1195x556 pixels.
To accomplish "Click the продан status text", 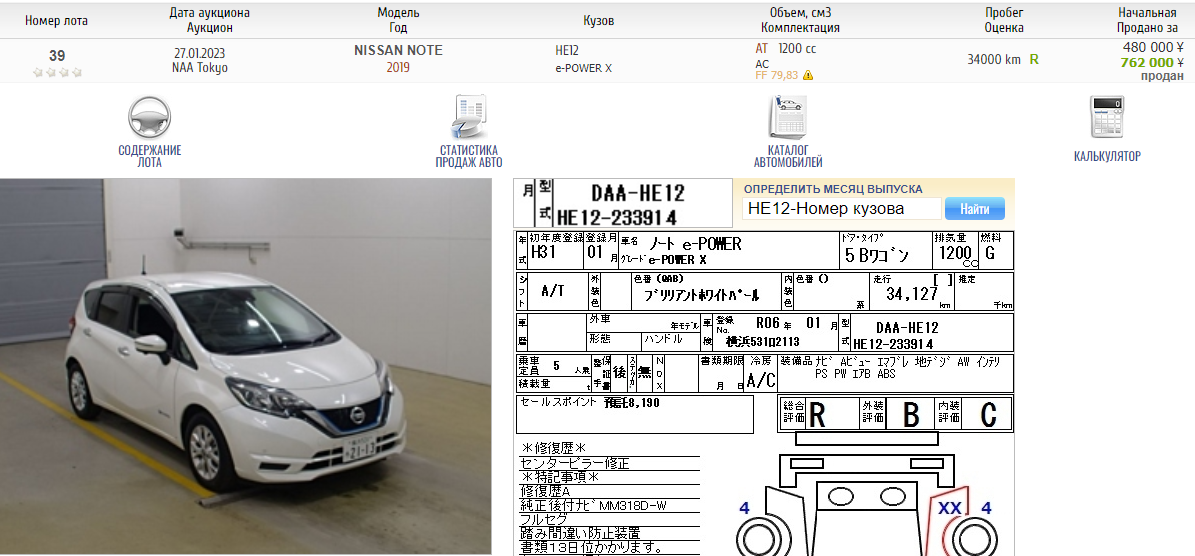I will (x=1162, y=75).
